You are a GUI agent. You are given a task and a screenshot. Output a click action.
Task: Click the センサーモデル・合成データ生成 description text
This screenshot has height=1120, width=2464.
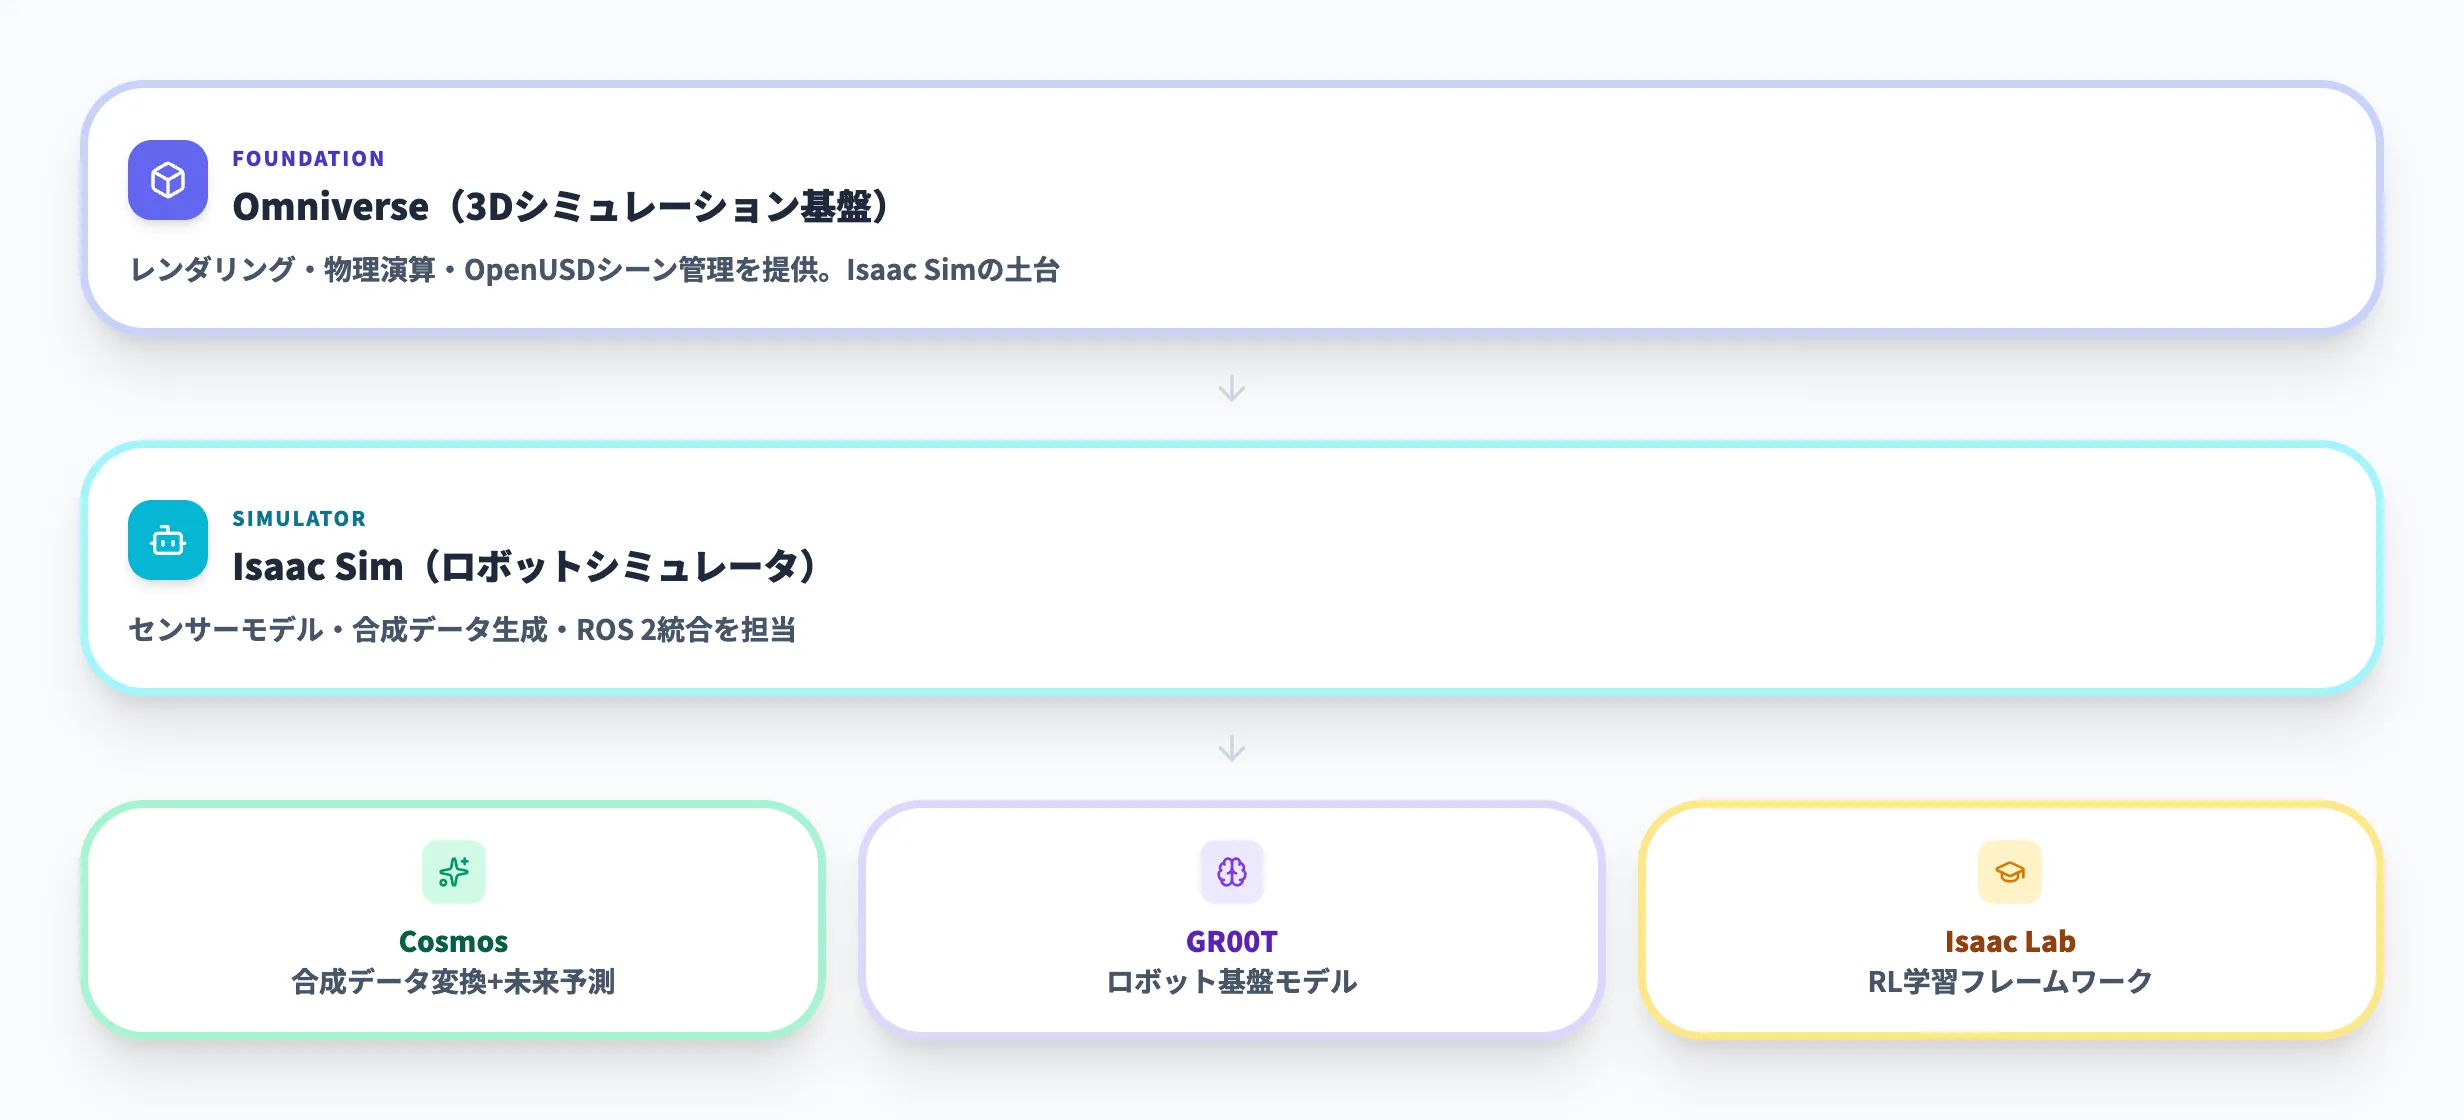coord(462,630)
